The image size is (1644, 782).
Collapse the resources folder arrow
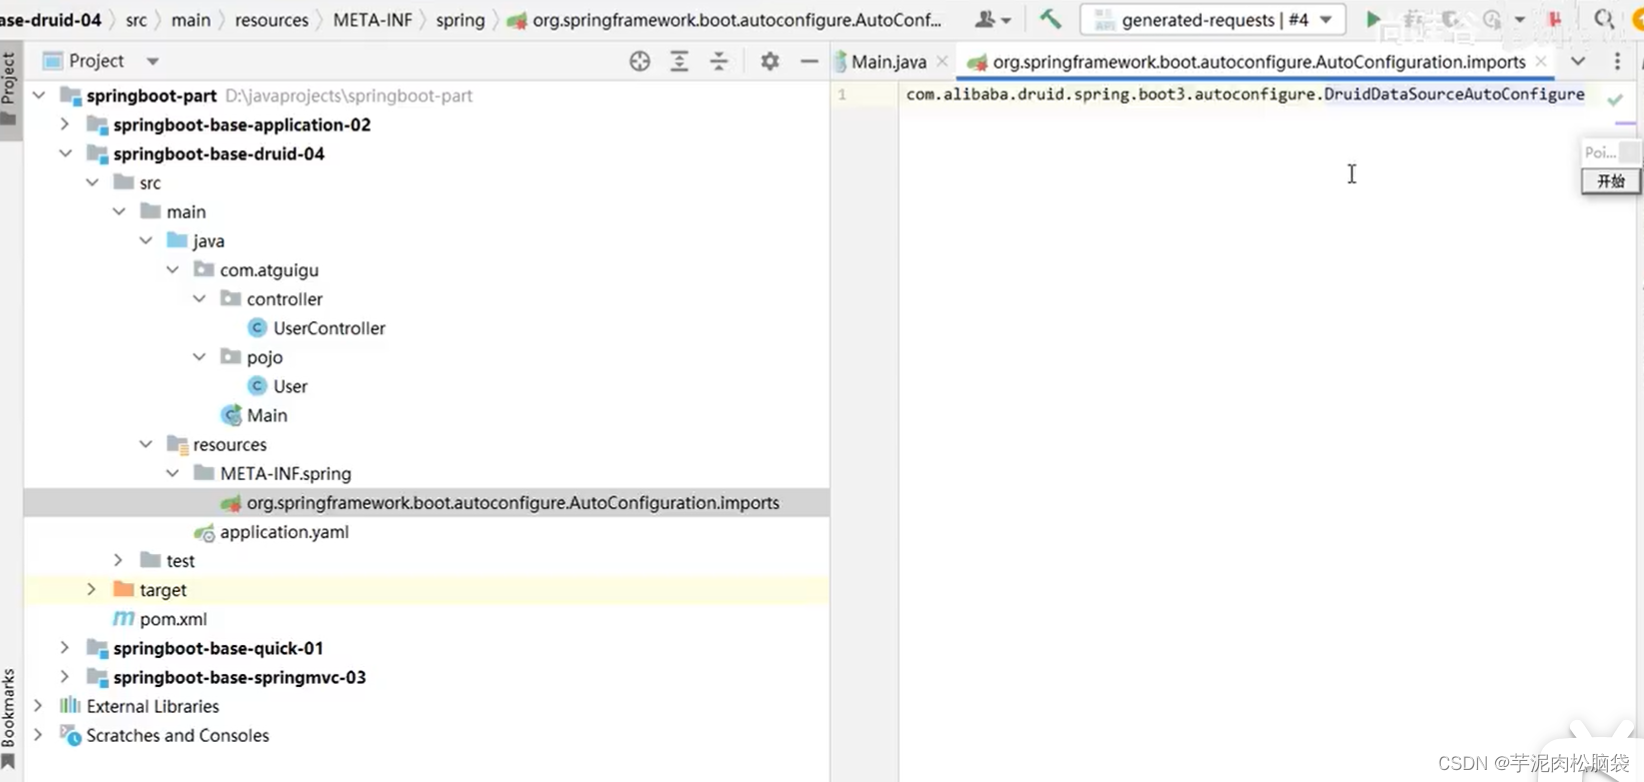146,444
